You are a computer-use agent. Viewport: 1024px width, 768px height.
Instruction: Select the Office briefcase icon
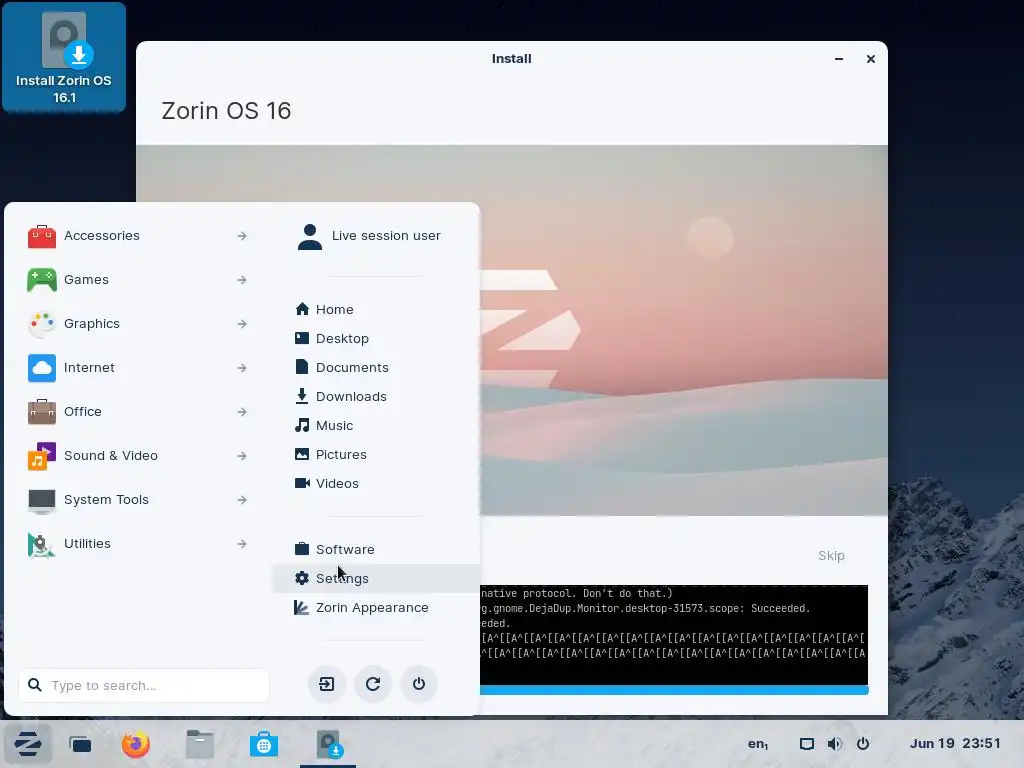[x=42, y=411]
